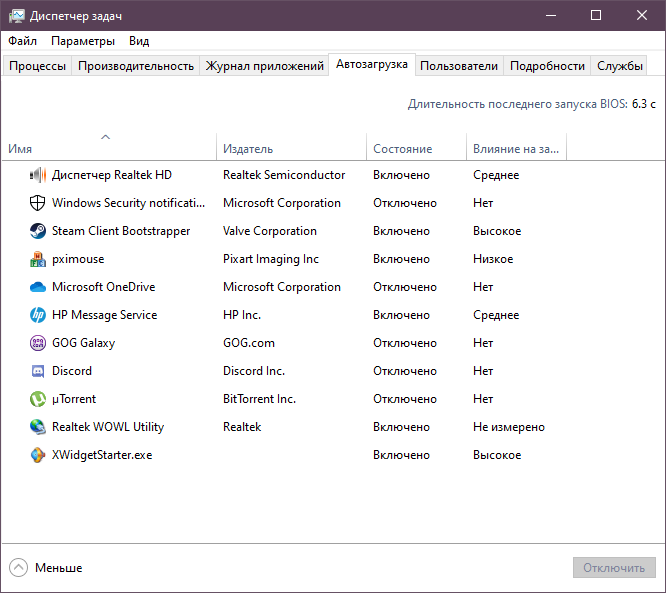Click the Steam Client Bootstrapper icon
Screen dimensions: 666x593
(38, 231)
